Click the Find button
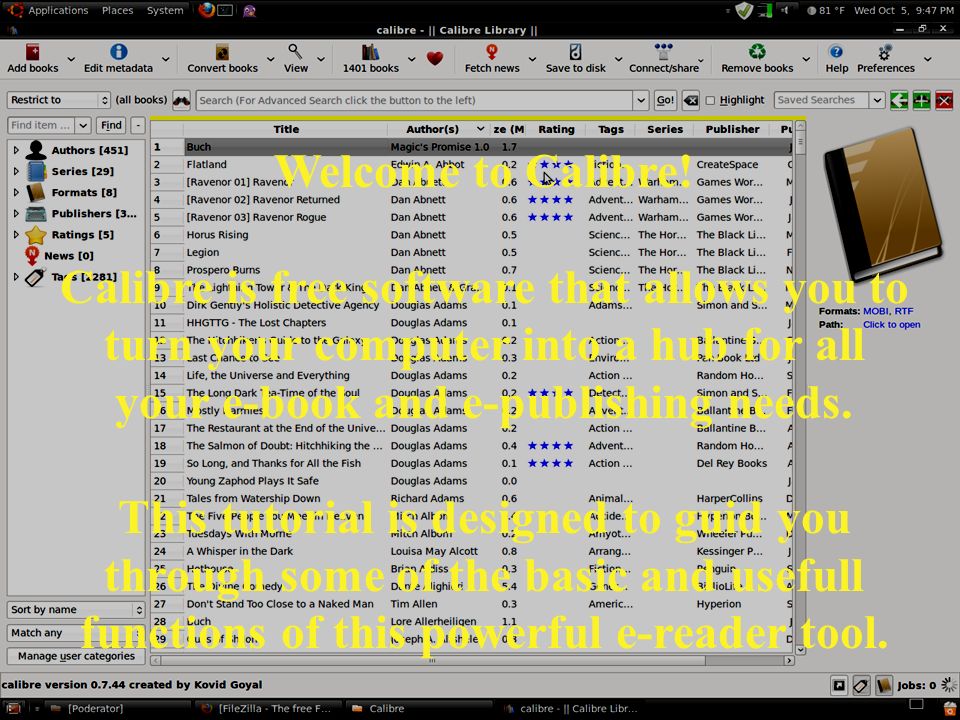This screenshot has height=720, width=960. [x=111, y=126]
